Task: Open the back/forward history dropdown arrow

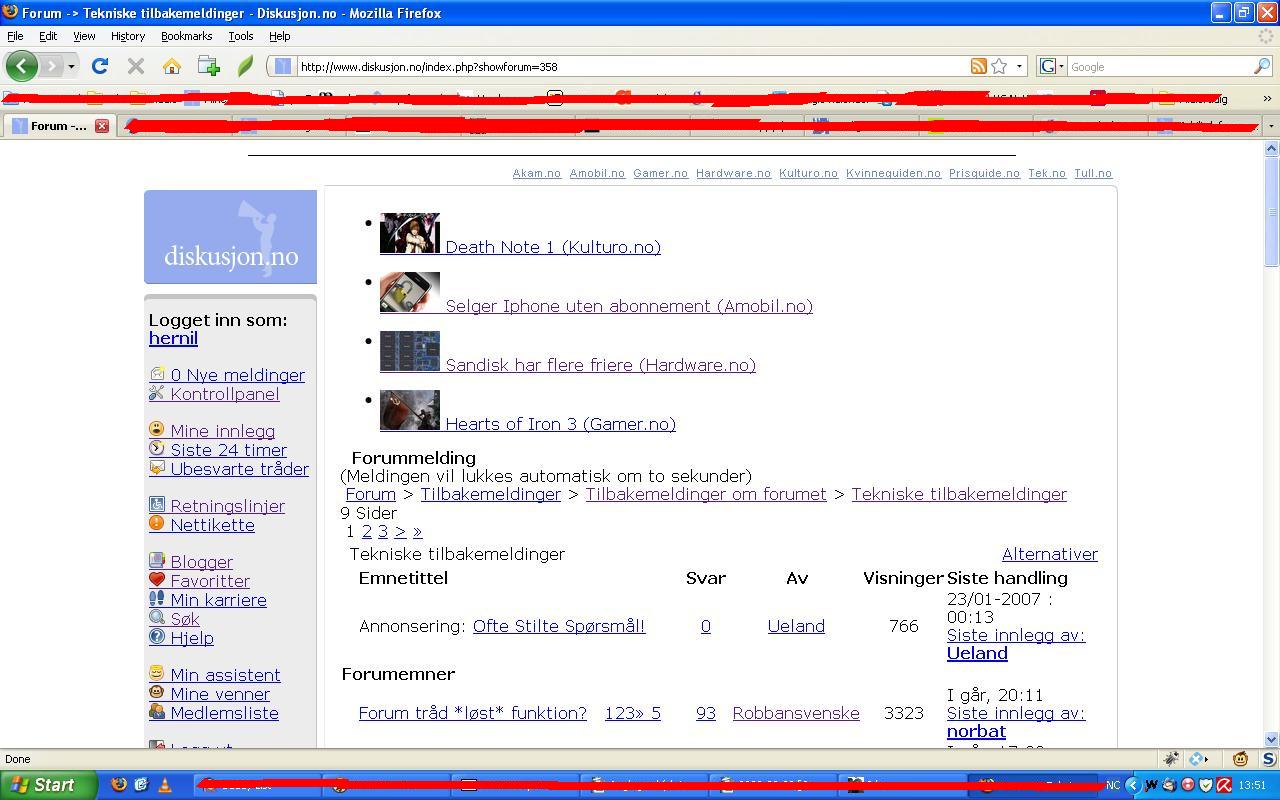Action: pos(71,66)
